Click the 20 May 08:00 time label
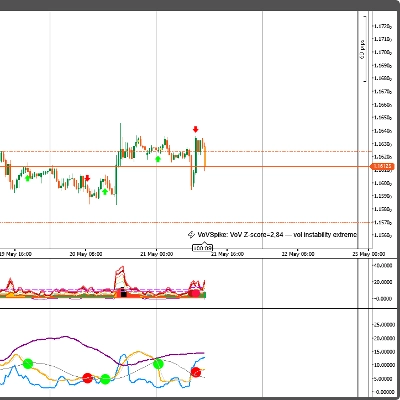 (x=86, y=254)
